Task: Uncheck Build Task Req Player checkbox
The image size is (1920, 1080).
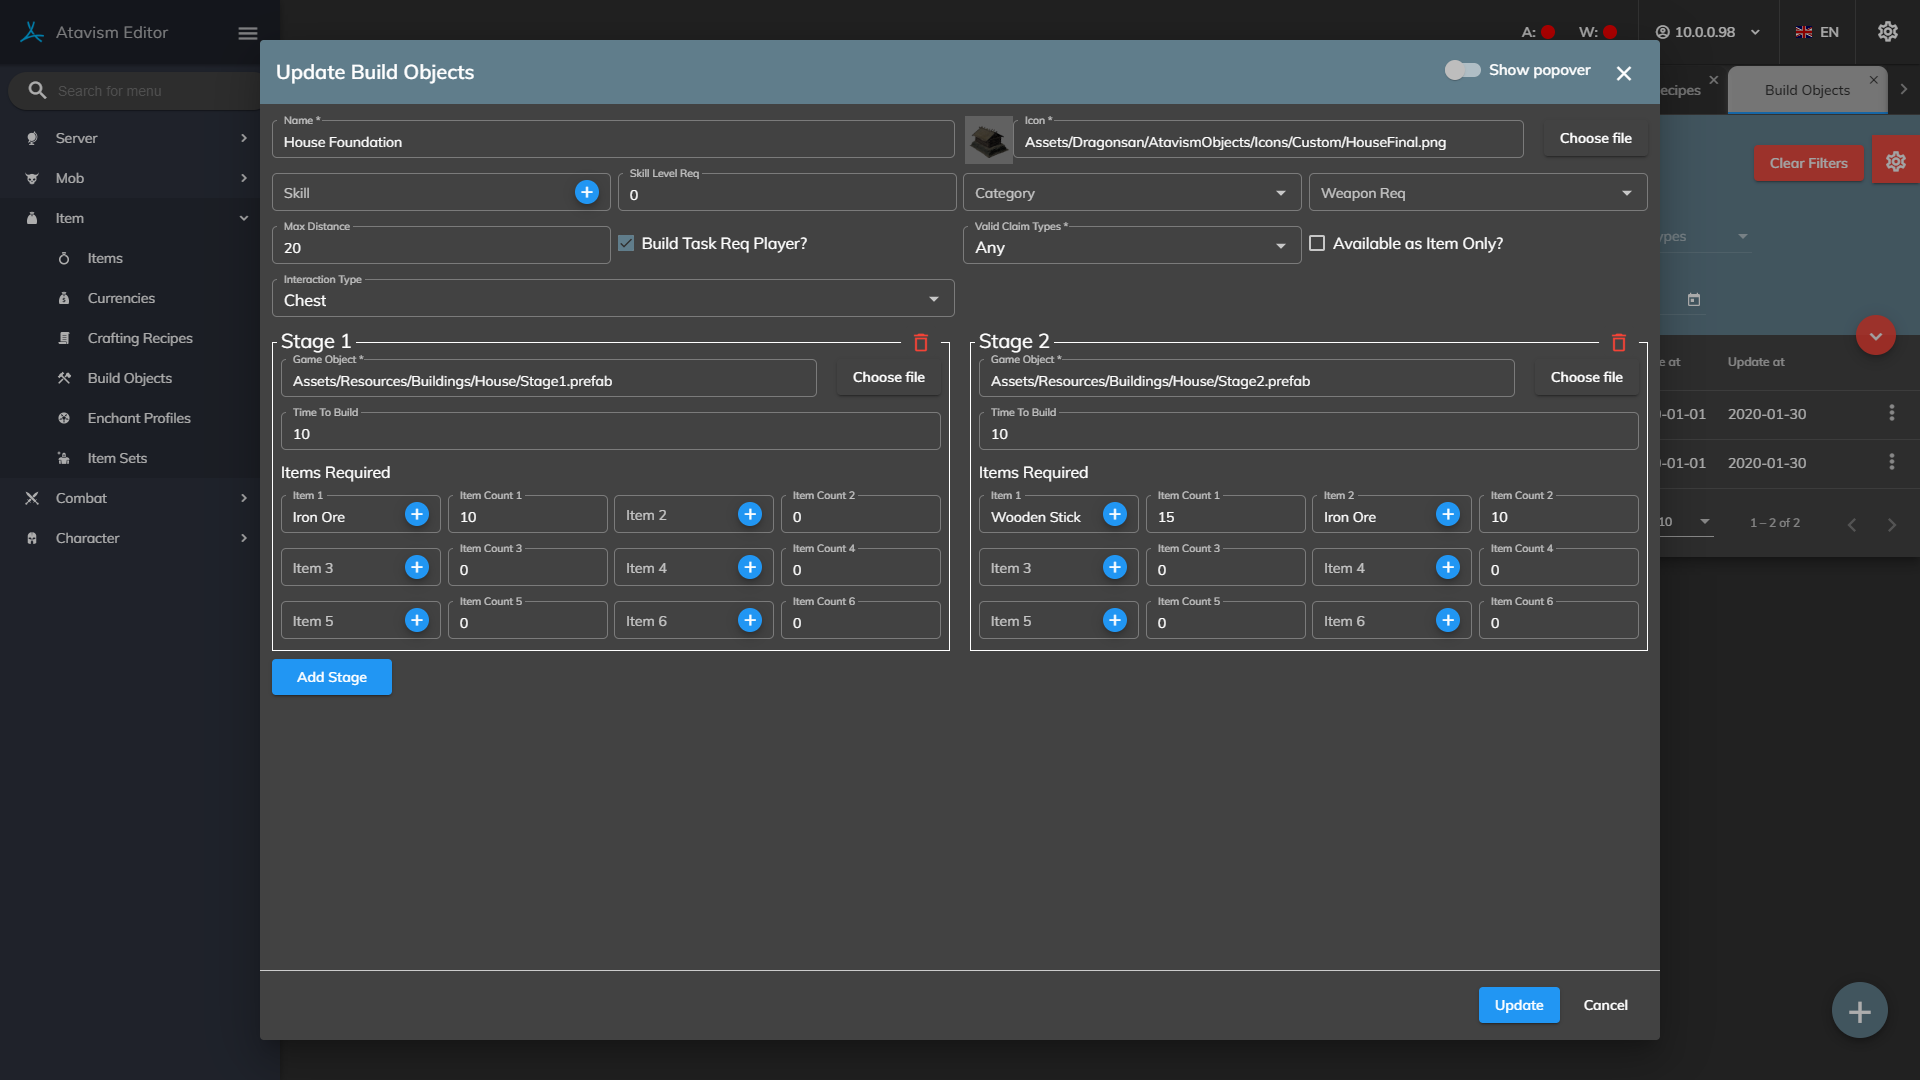Action: coord(626,243)
